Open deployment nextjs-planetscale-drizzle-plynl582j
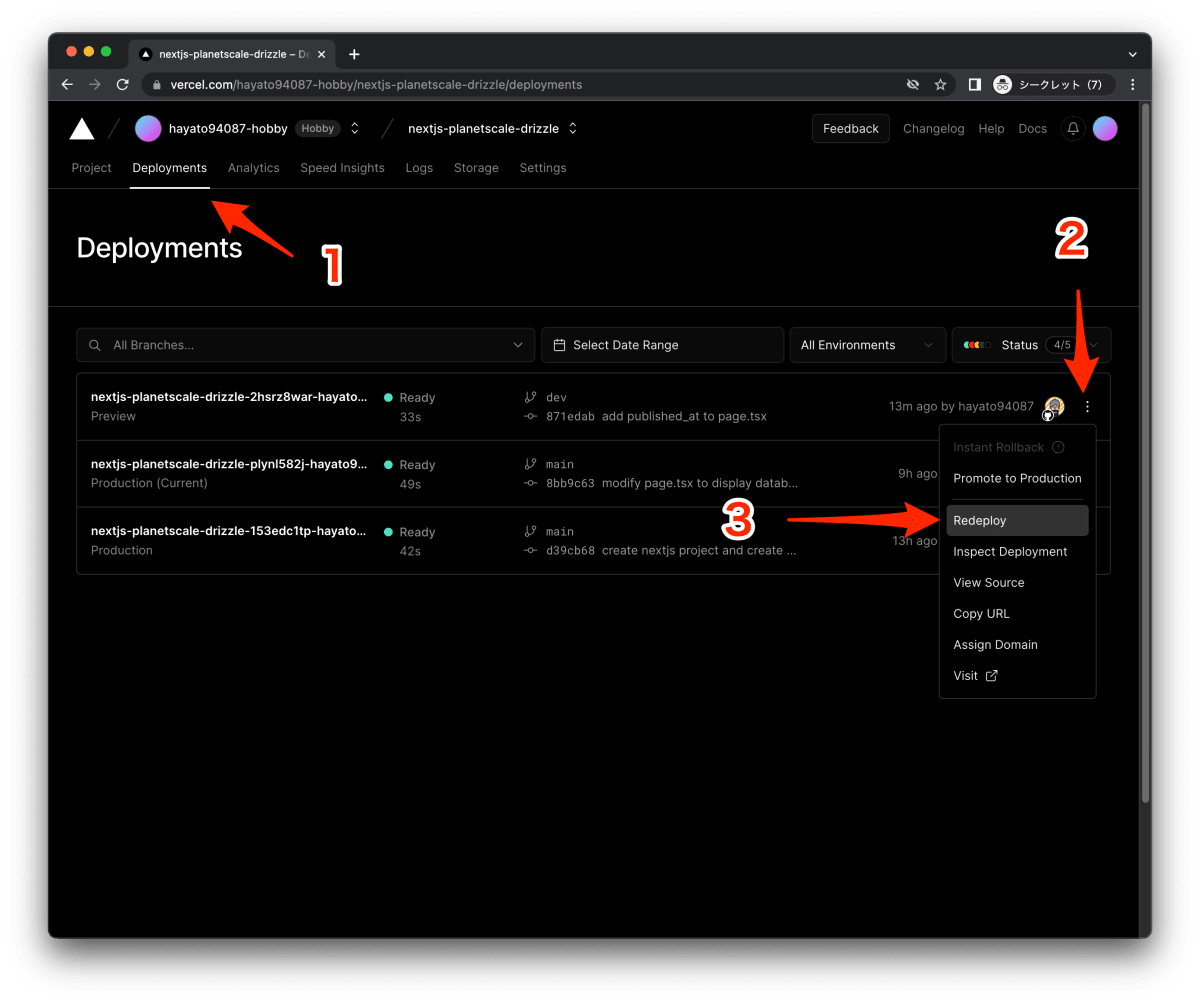The width and height of the screenshot is (1200, 1002). 229,464
